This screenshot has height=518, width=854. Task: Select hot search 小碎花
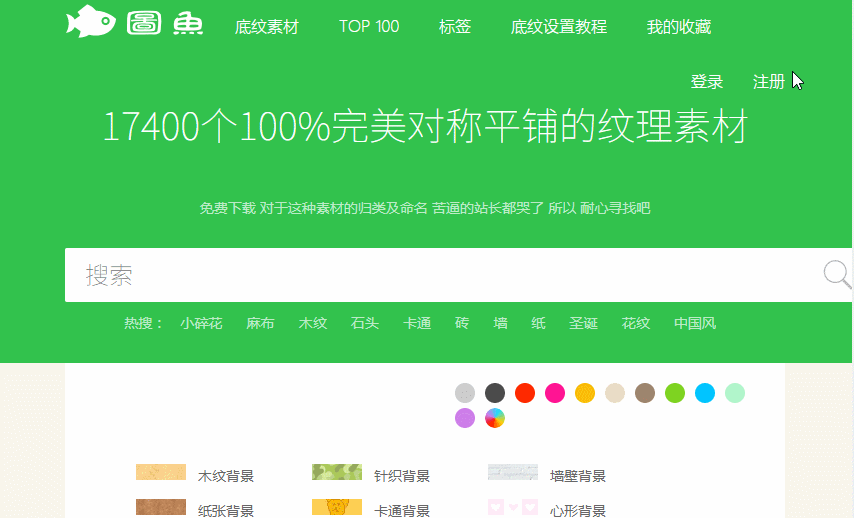pyautogui.click(x=202, y=324)
